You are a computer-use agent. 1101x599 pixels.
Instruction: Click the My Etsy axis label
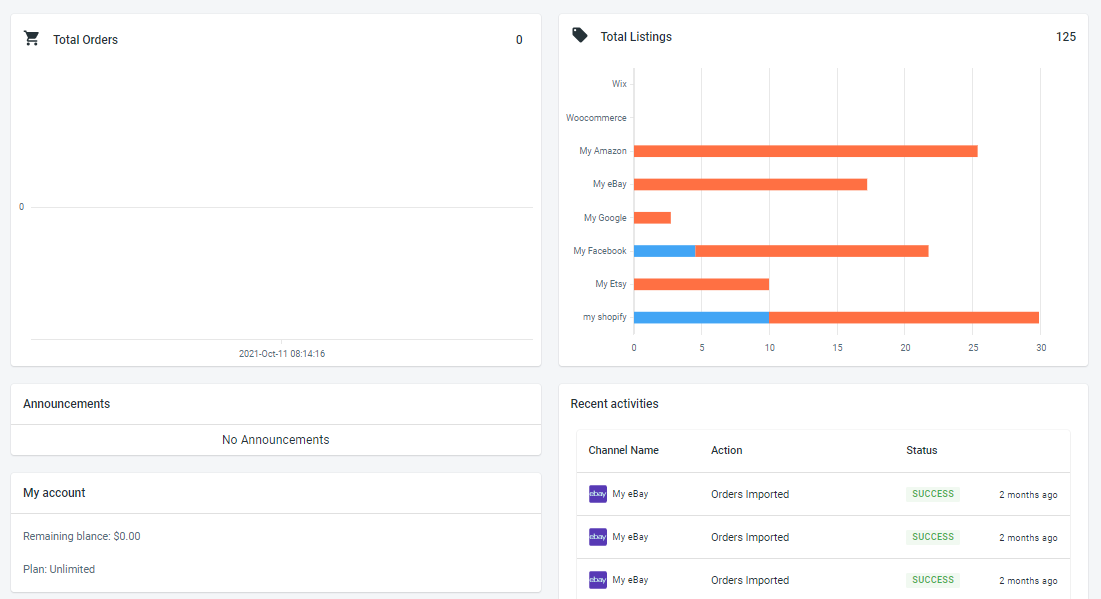coord(610,284)
